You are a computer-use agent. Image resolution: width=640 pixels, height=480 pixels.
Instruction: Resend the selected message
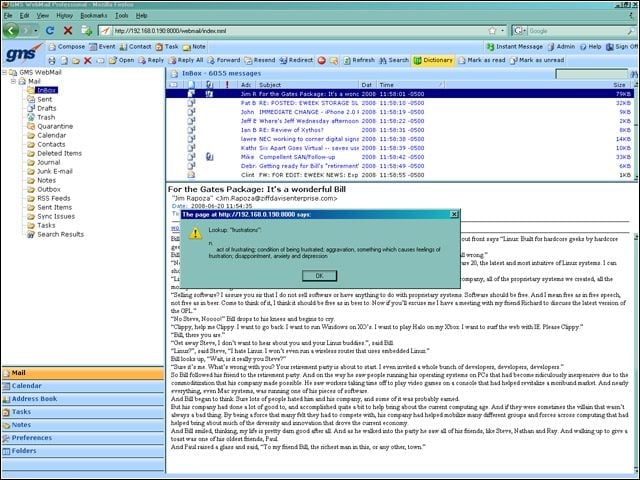coord(260,60)
